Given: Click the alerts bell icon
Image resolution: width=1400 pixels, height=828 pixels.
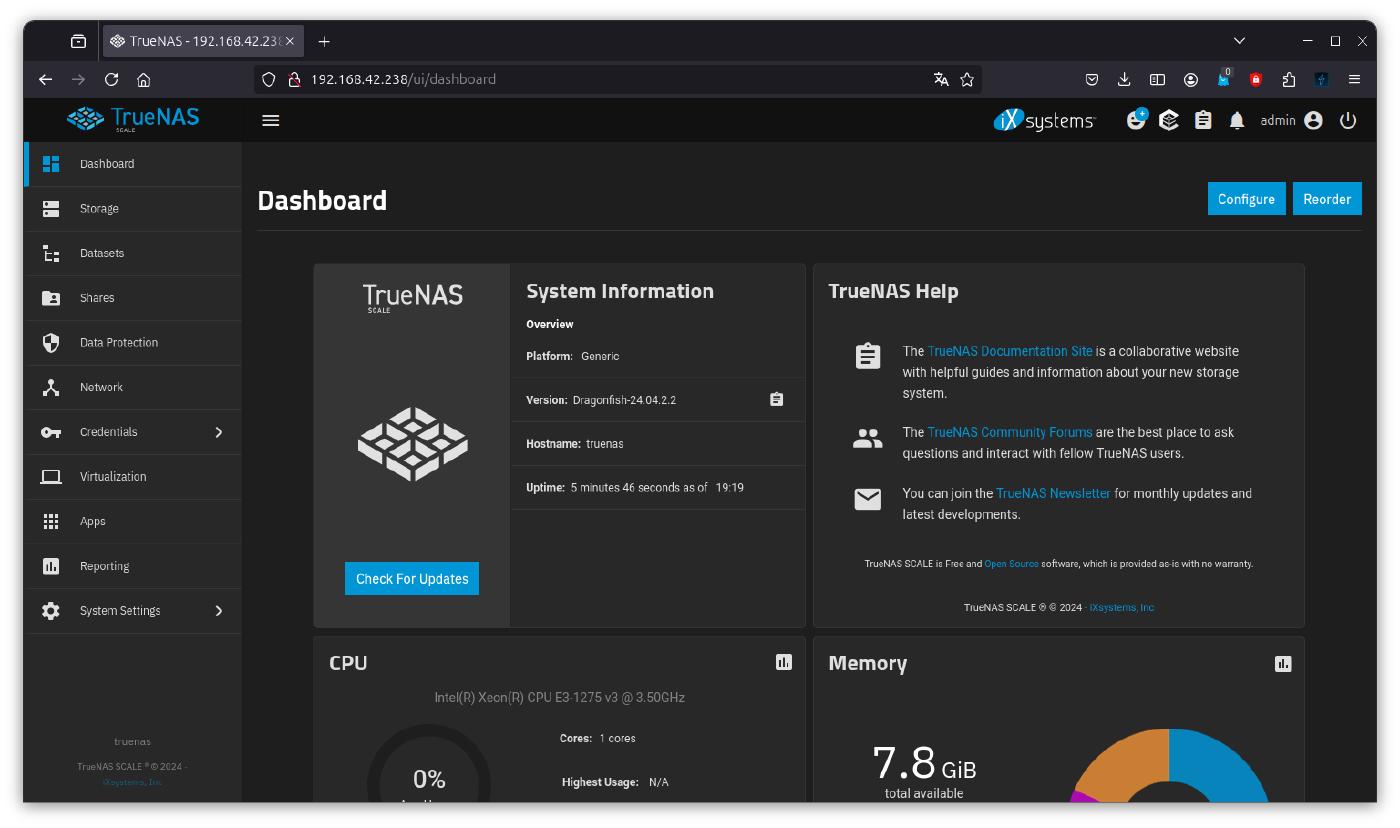Looking at the screenshot, I should point(1237,120).
